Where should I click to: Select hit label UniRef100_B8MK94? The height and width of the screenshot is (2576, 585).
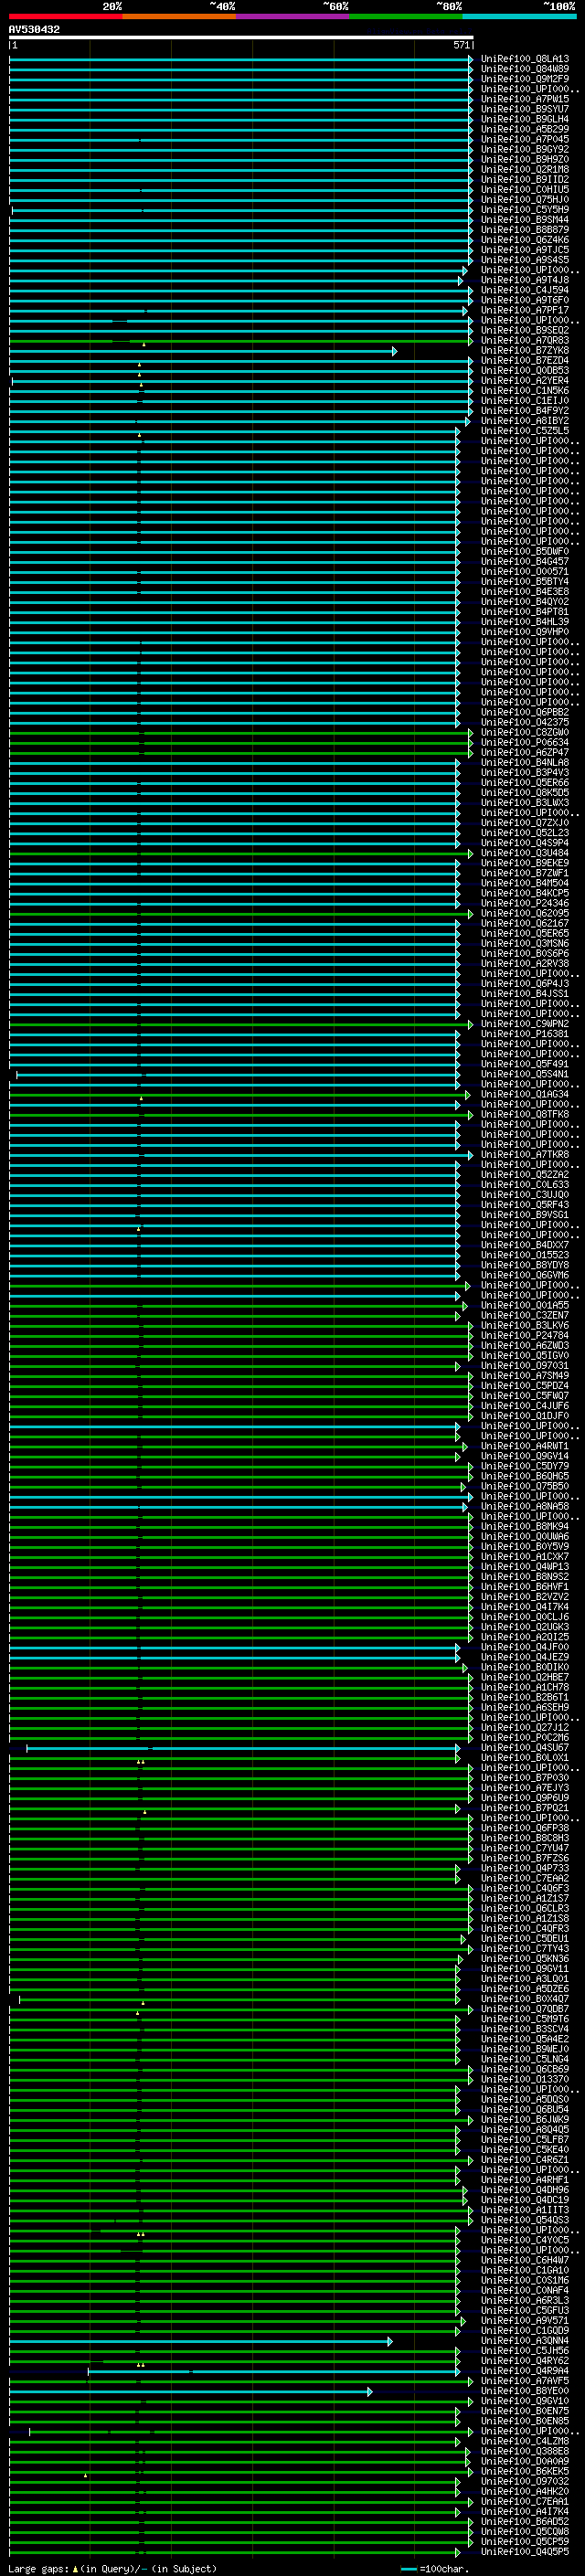(x=525, y=1526)
